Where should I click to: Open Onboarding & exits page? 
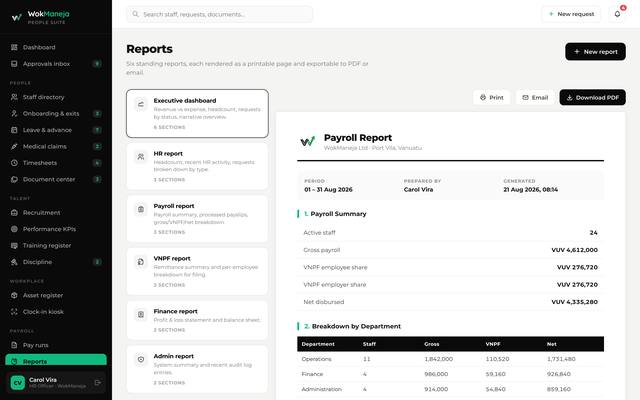[56, 113]
